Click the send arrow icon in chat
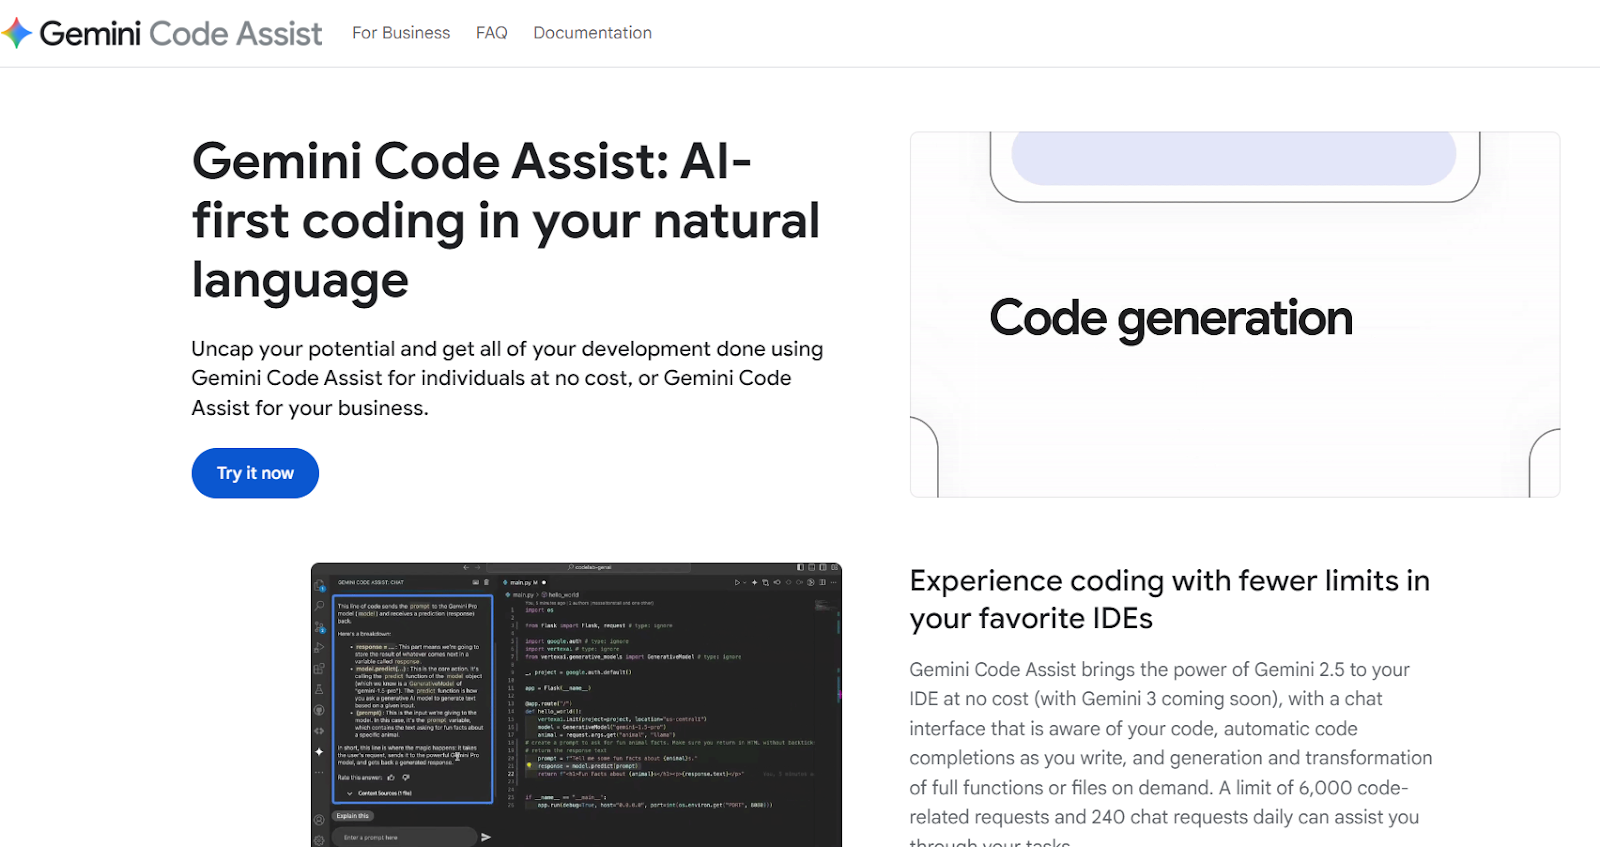This screenshot has height=847, width=1600. (486, 837)
